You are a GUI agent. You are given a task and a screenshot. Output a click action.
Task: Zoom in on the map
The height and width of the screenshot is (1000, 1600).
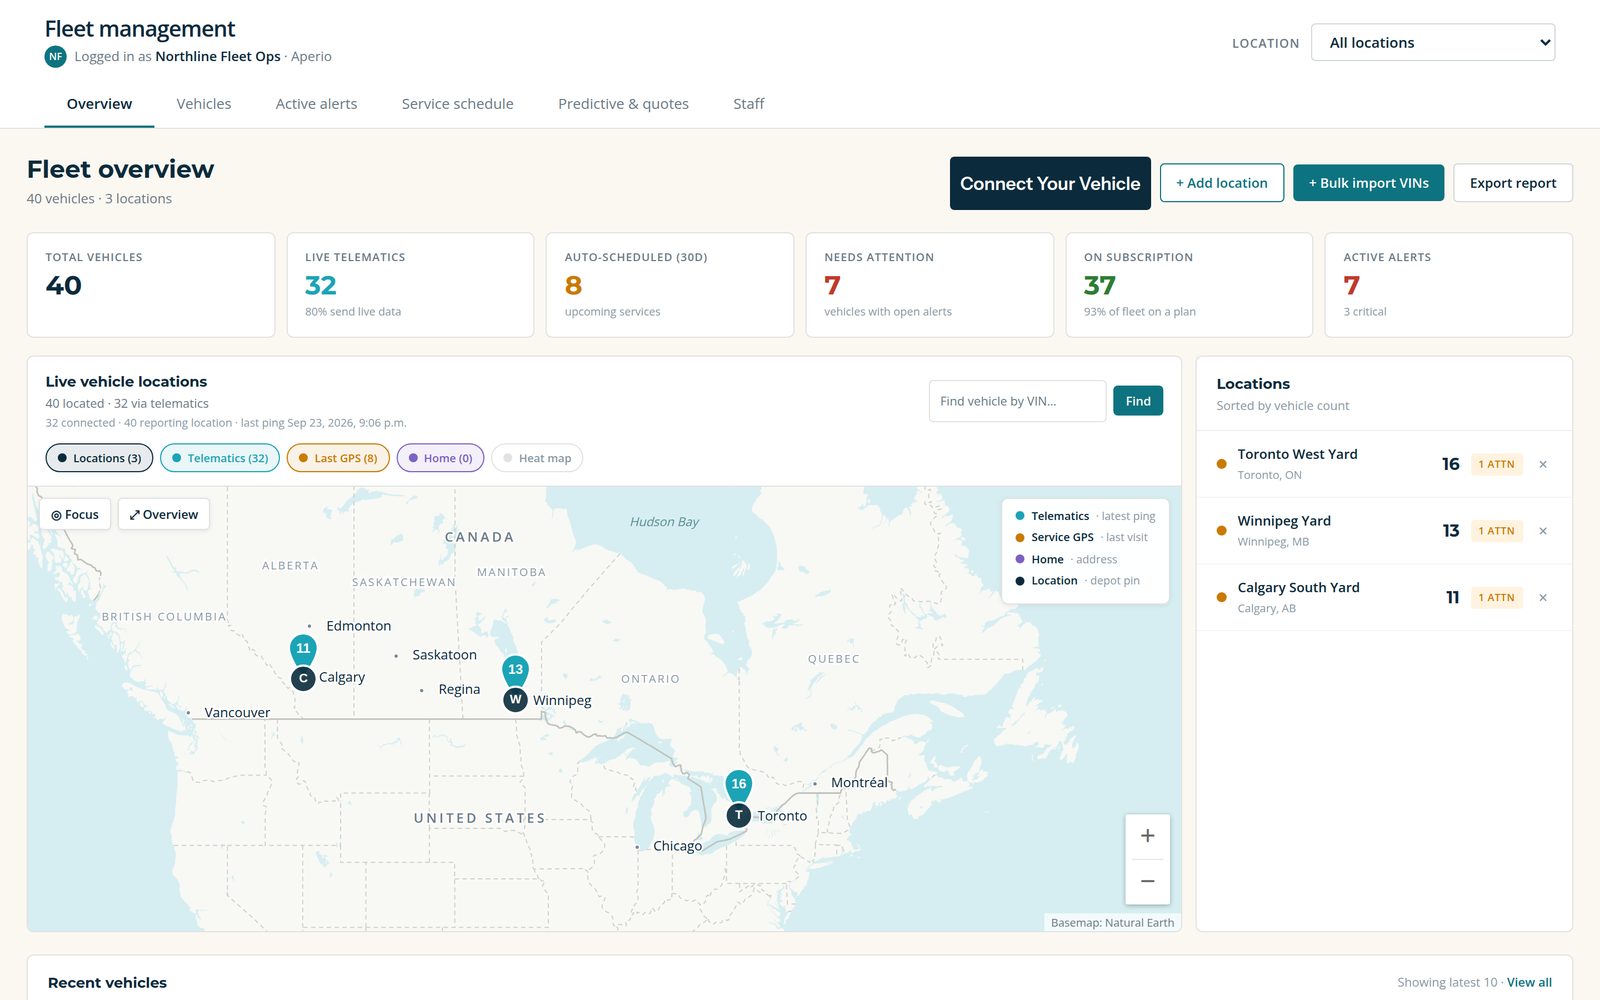(1147, 836)
